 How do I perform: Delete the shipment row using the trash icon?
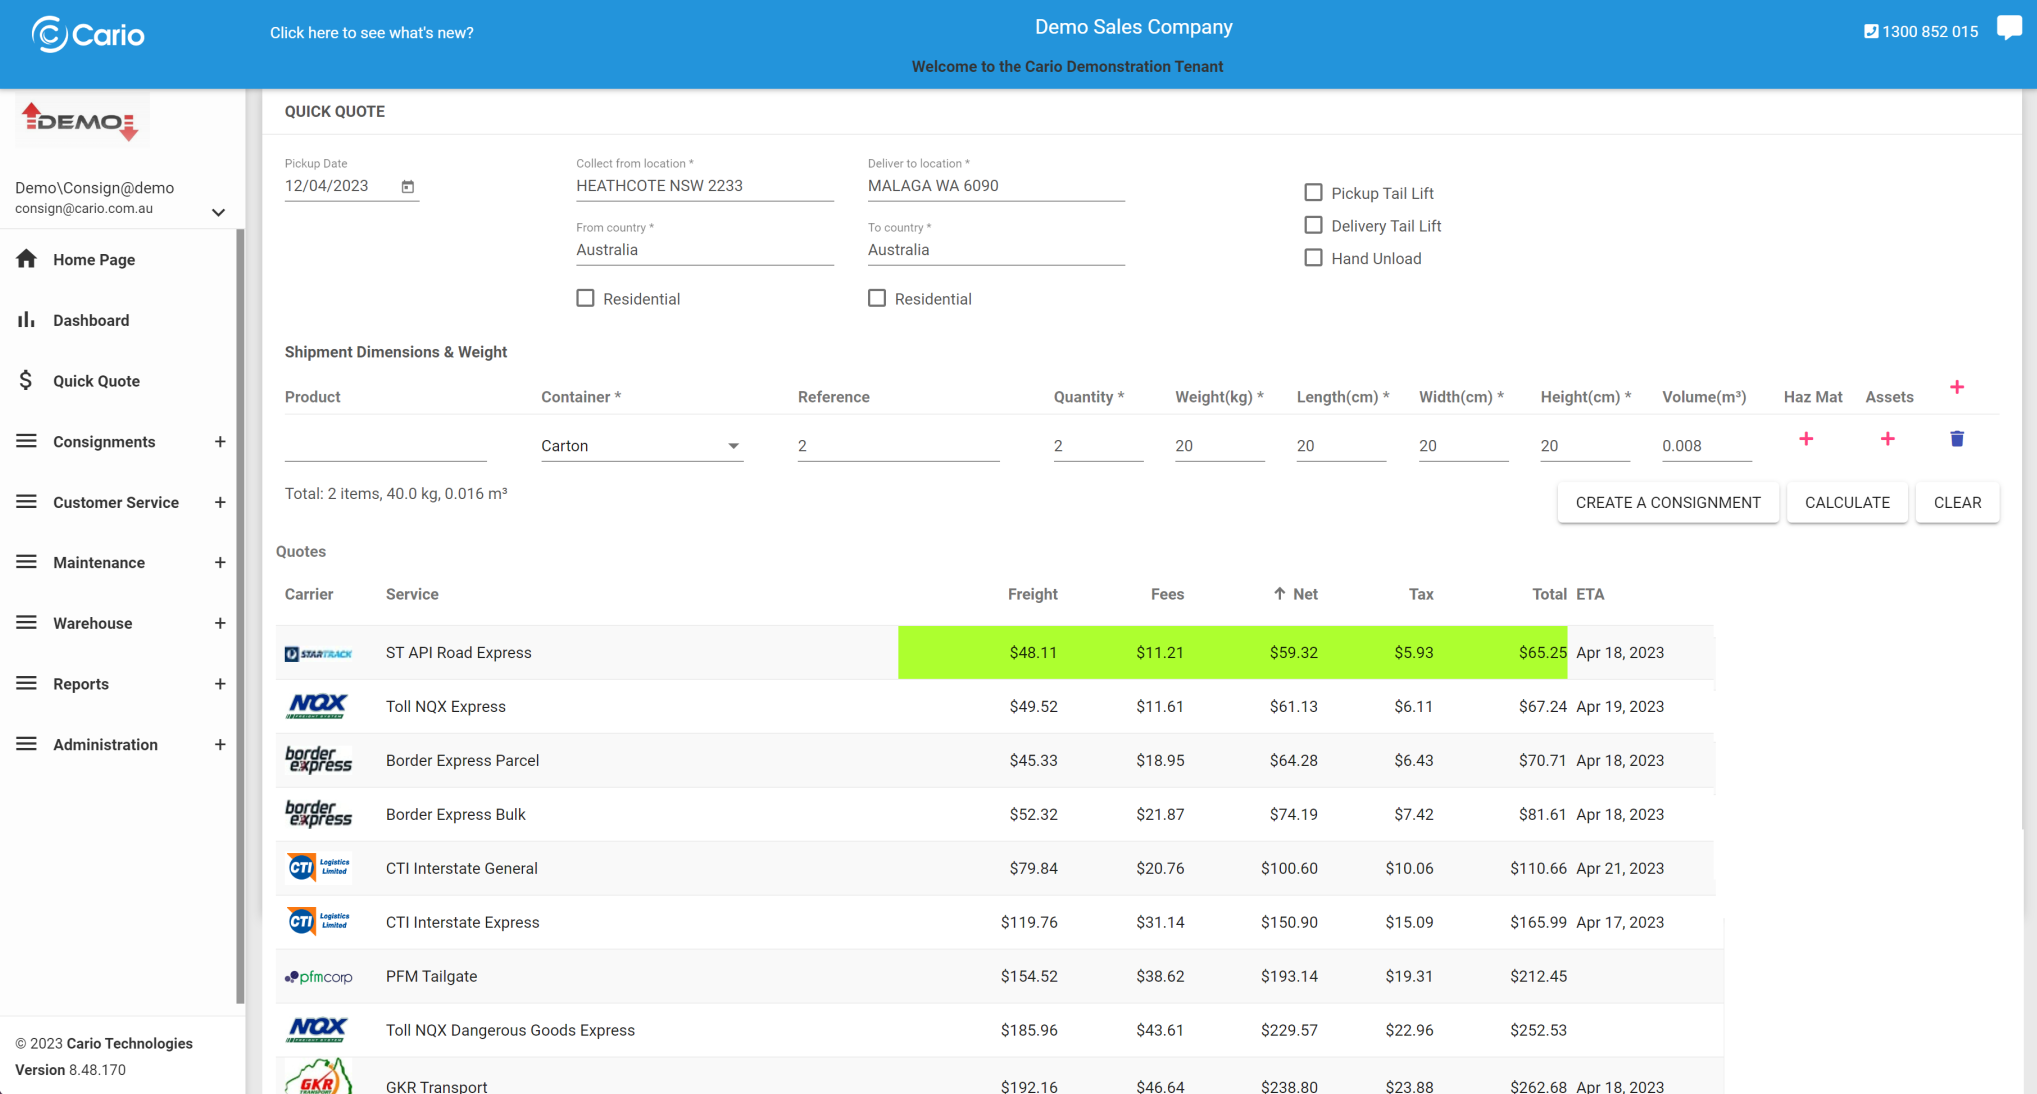1957,439
